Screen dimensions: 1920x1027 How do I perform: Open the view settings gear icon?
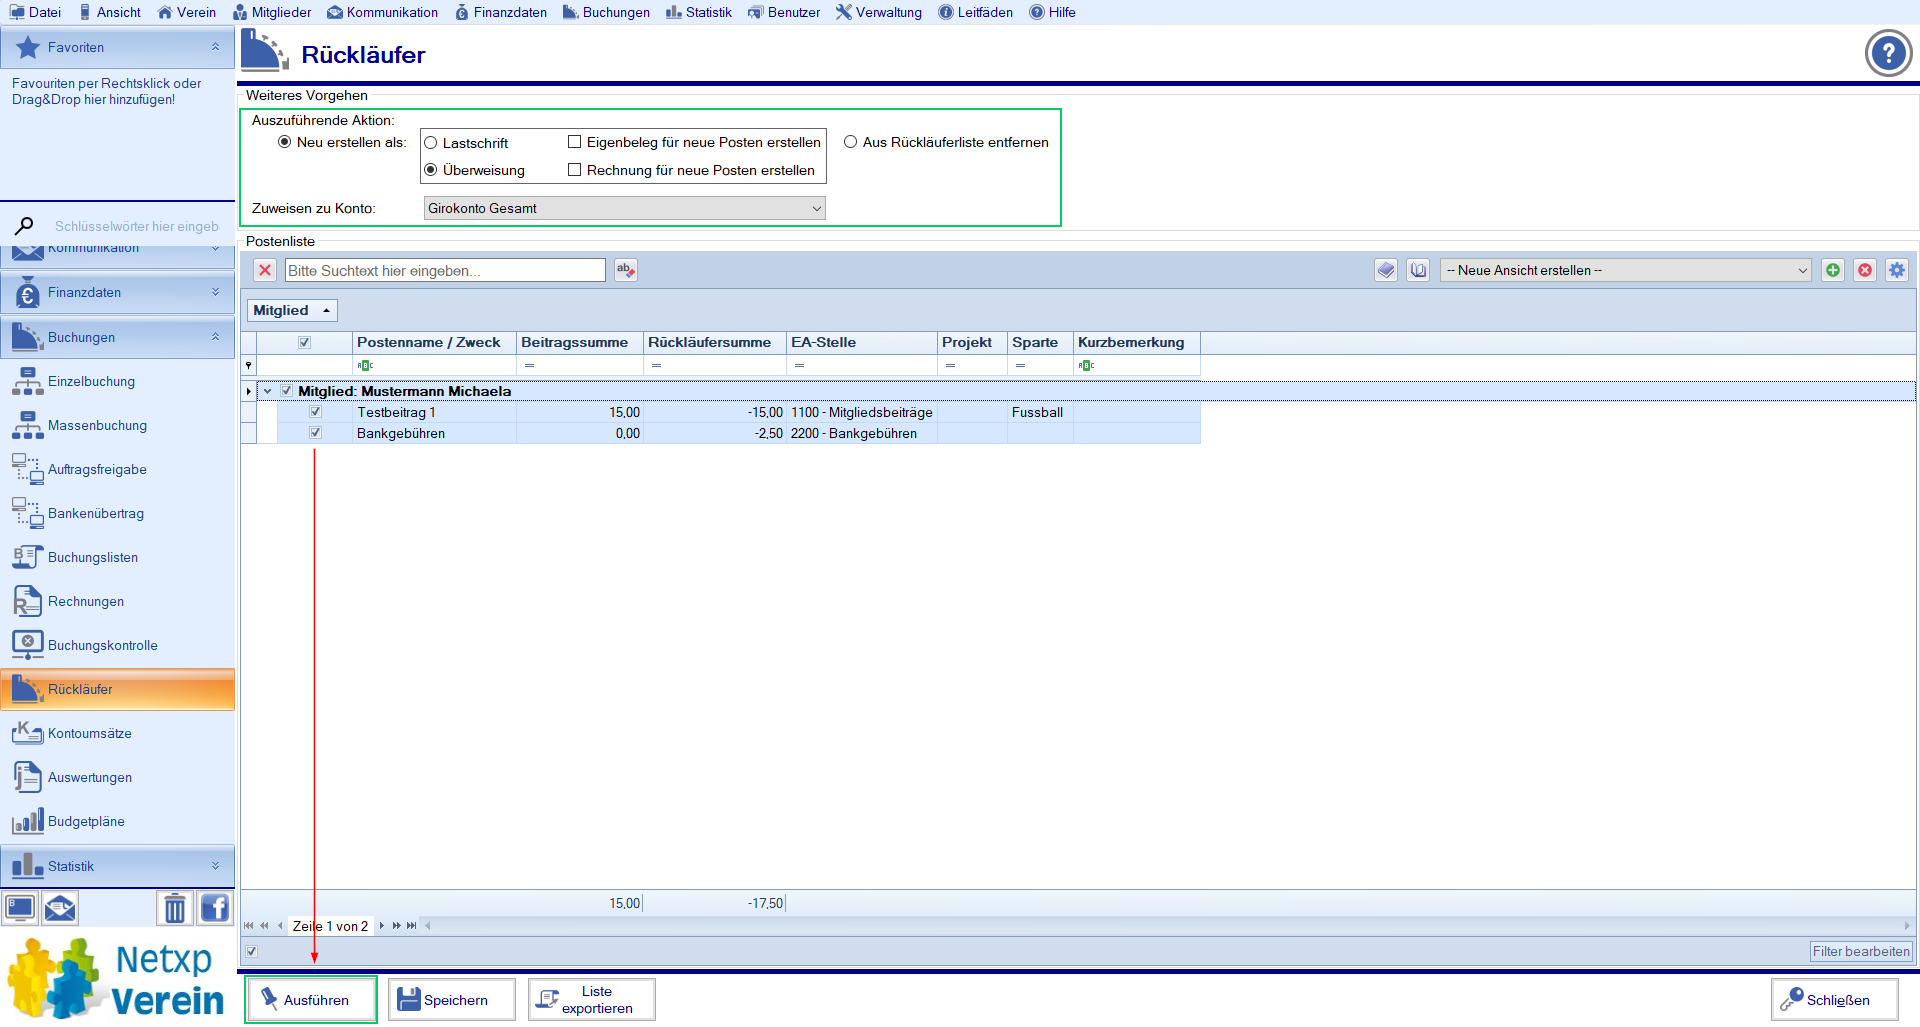tap(1896, 270)
